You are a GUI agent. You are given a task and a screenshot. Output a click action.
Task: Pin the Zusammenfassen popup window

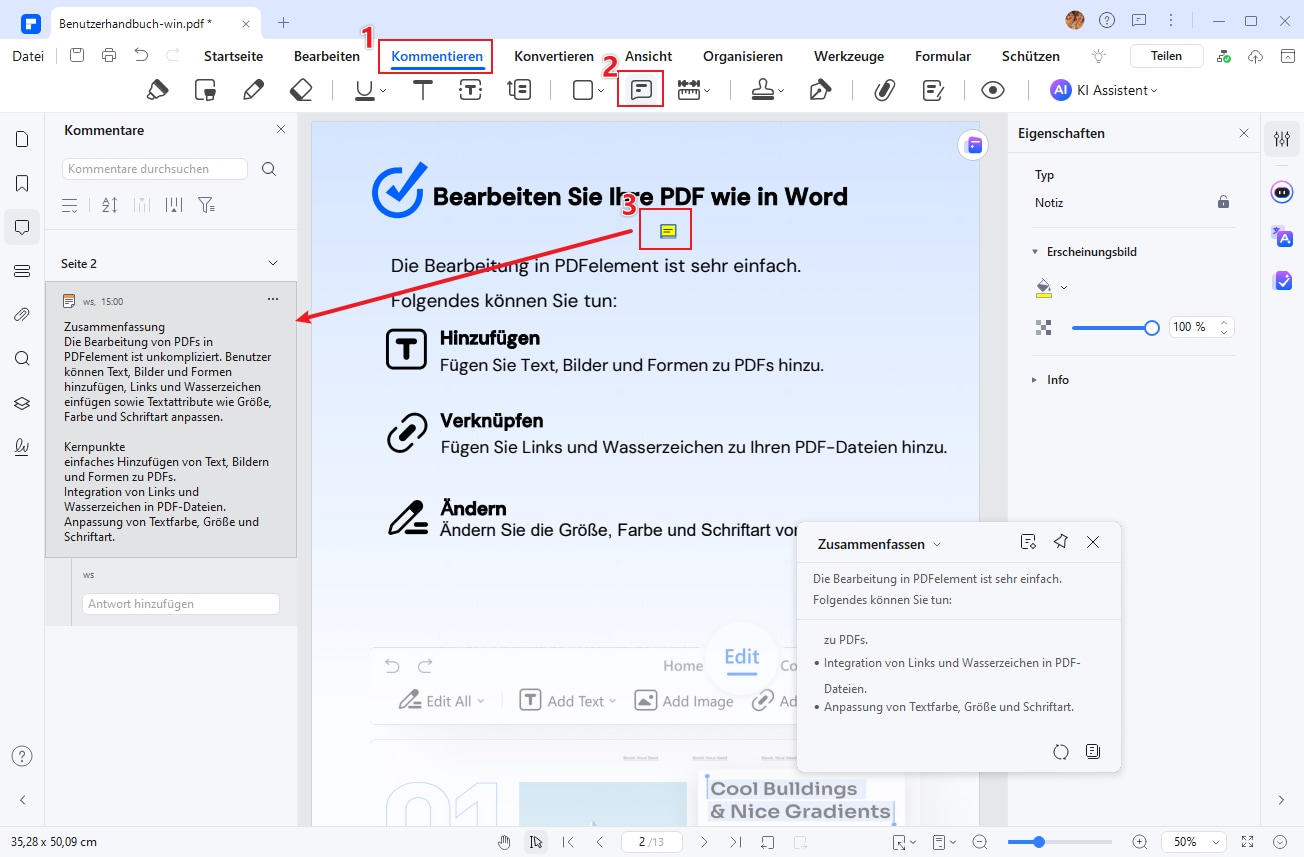tap(1060, 541)
